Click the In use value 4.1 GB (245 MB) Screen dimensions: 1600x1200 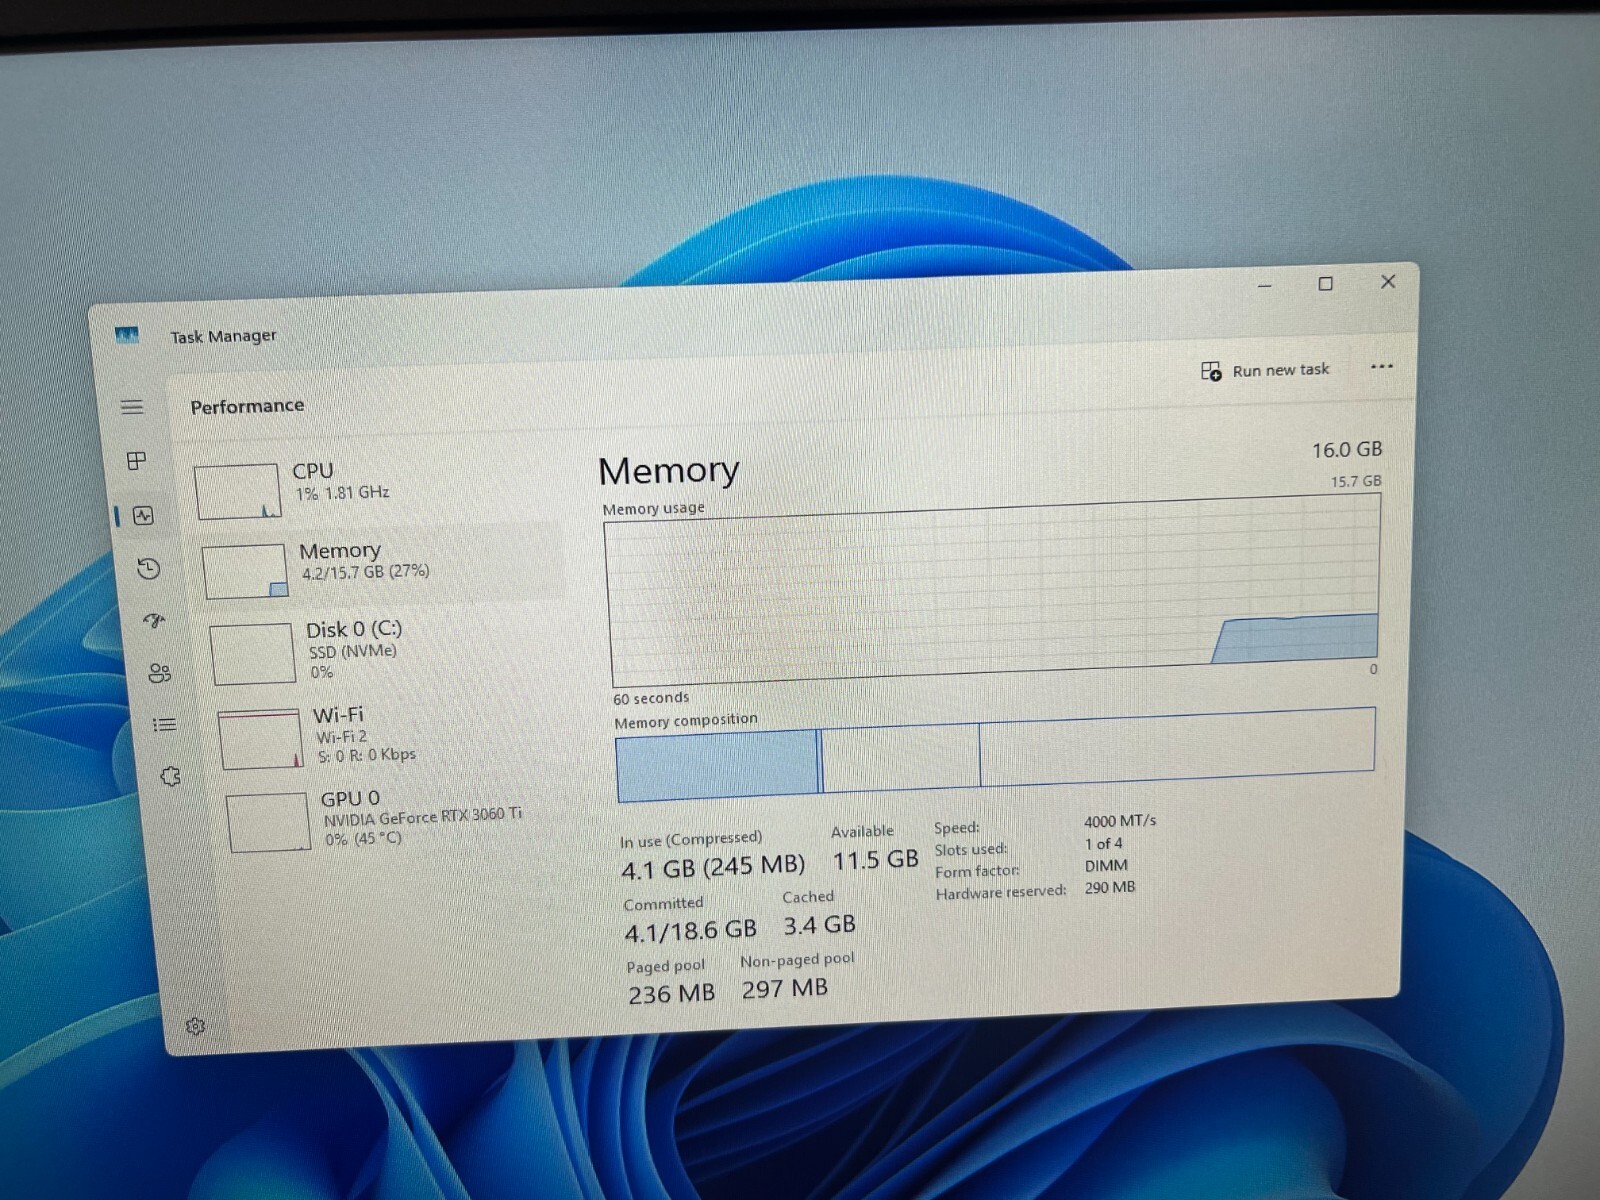[712, 867]
